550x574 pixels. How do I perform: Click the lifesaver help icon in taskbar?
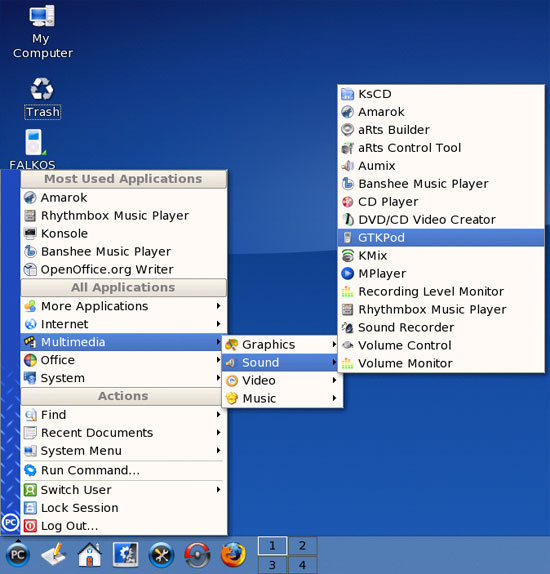[197, 555]
